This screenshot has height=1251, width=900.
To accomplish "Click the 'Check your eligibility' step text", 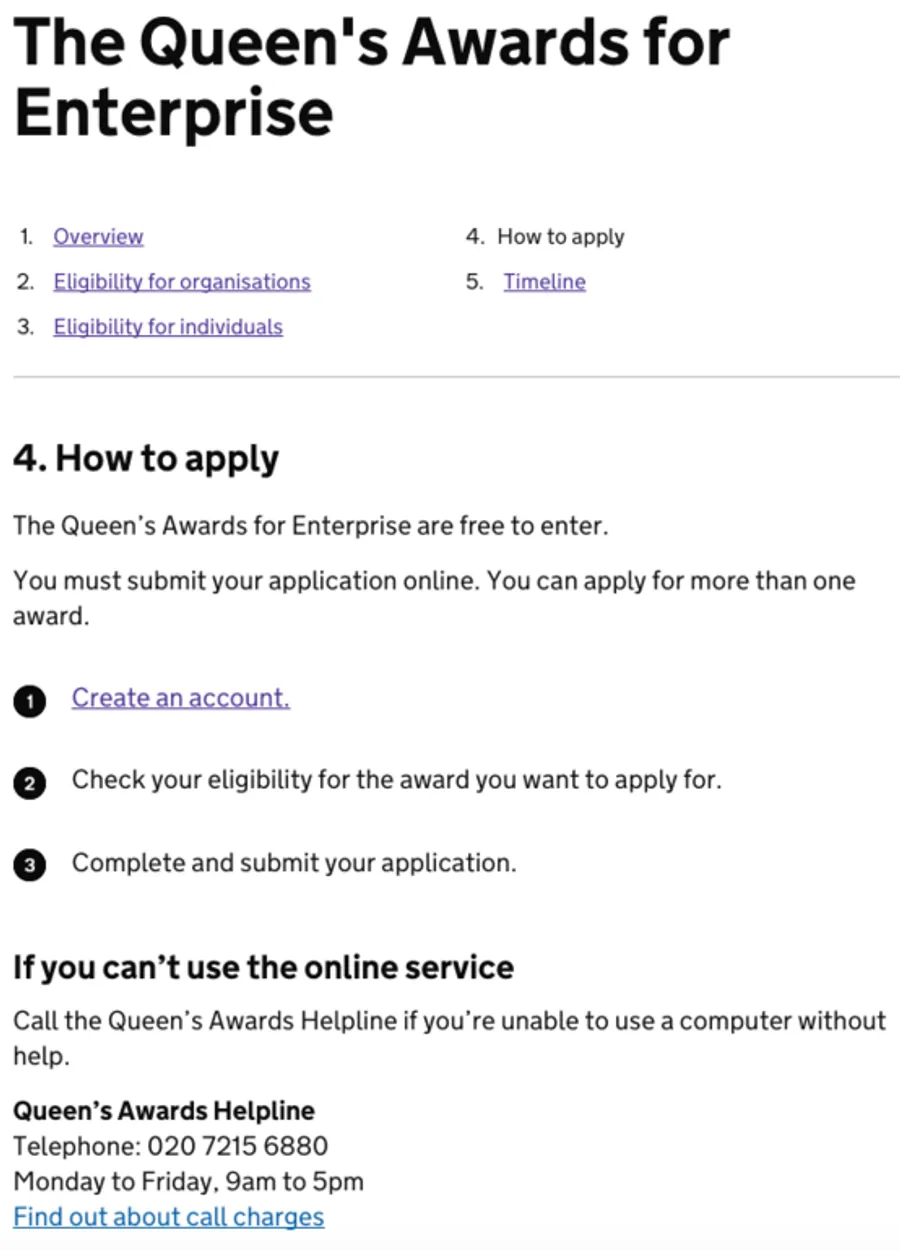I will (x=396, y=780).
